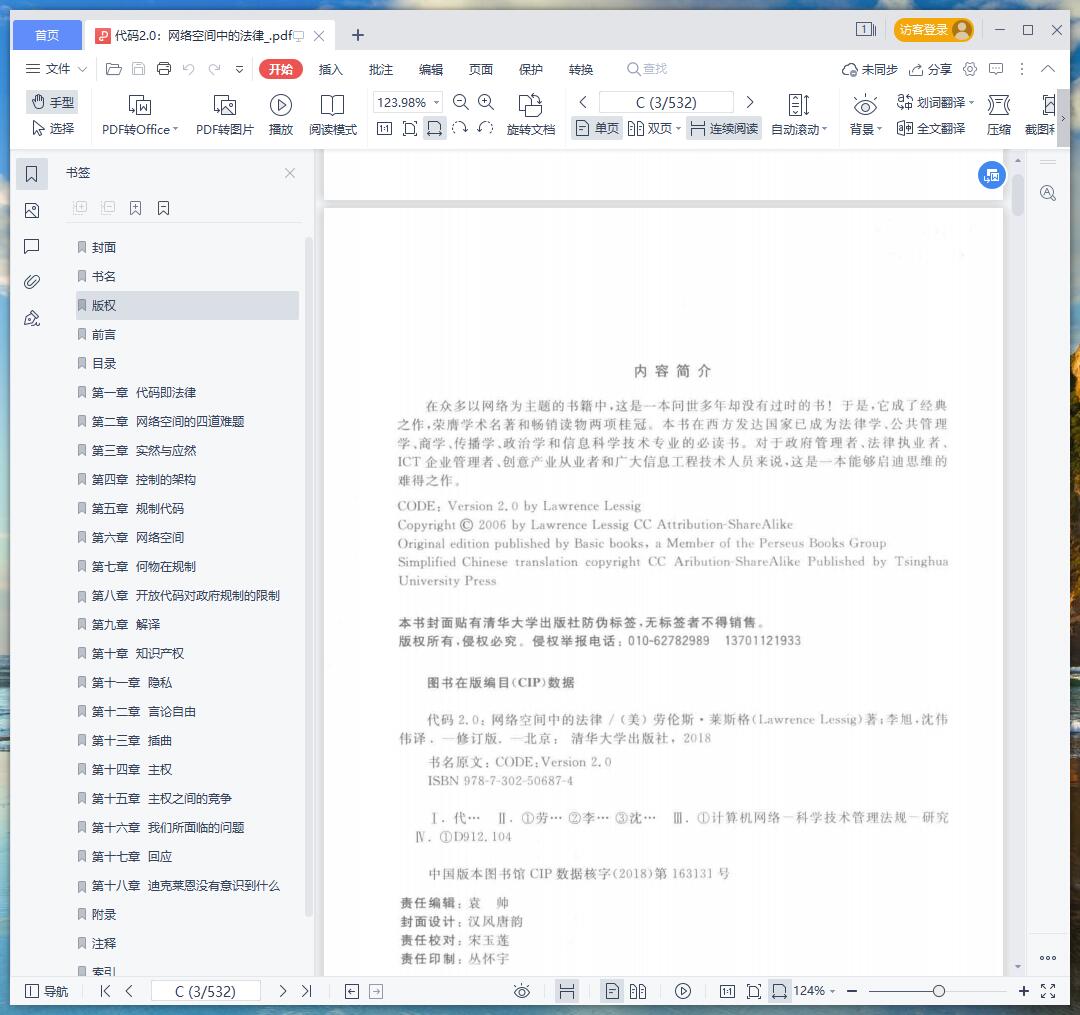Viewport: 1080px width, 1015px height.
Task: Click the zoom slider handle in status bar
Action: [x=938, y=991]
